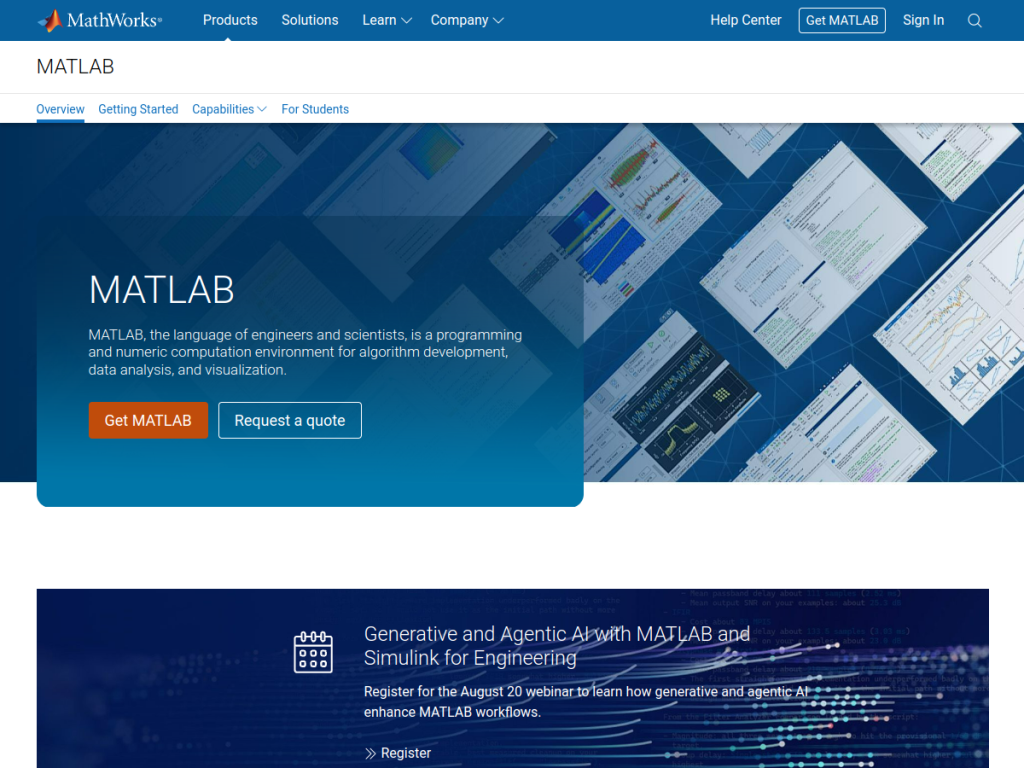Click the double-chevron icon beside Register
This screenshot has height=768, width=1024.
370,753
